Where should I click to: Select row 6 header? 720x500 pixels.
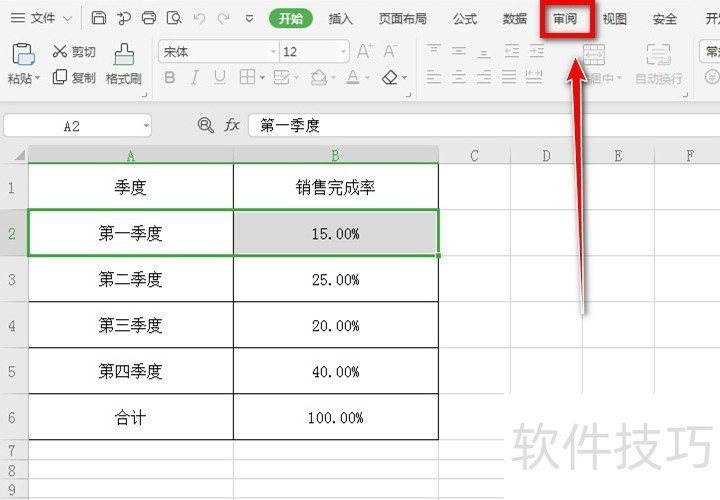(12, 417)
